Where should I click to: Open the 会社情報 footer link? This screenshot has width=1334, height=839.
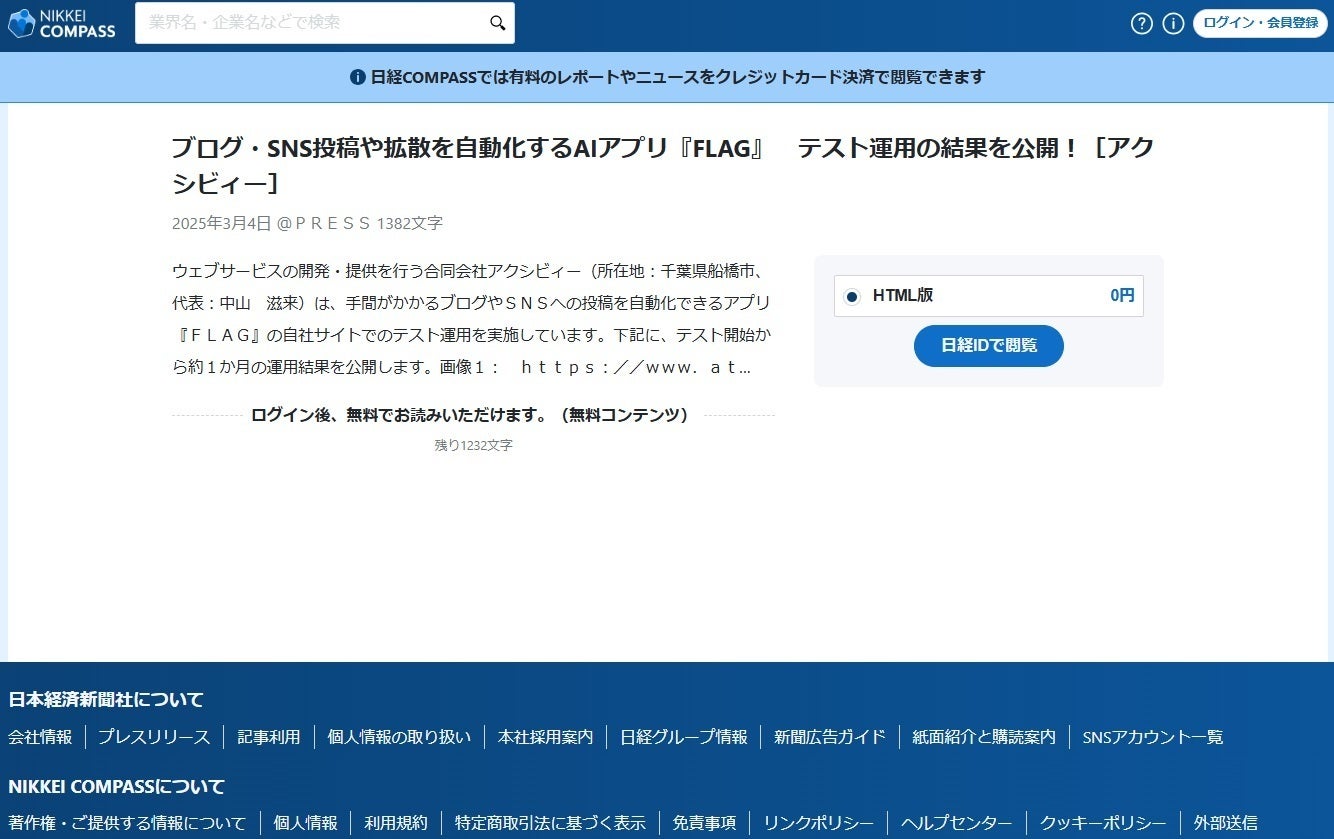click(x=40, y=737)
